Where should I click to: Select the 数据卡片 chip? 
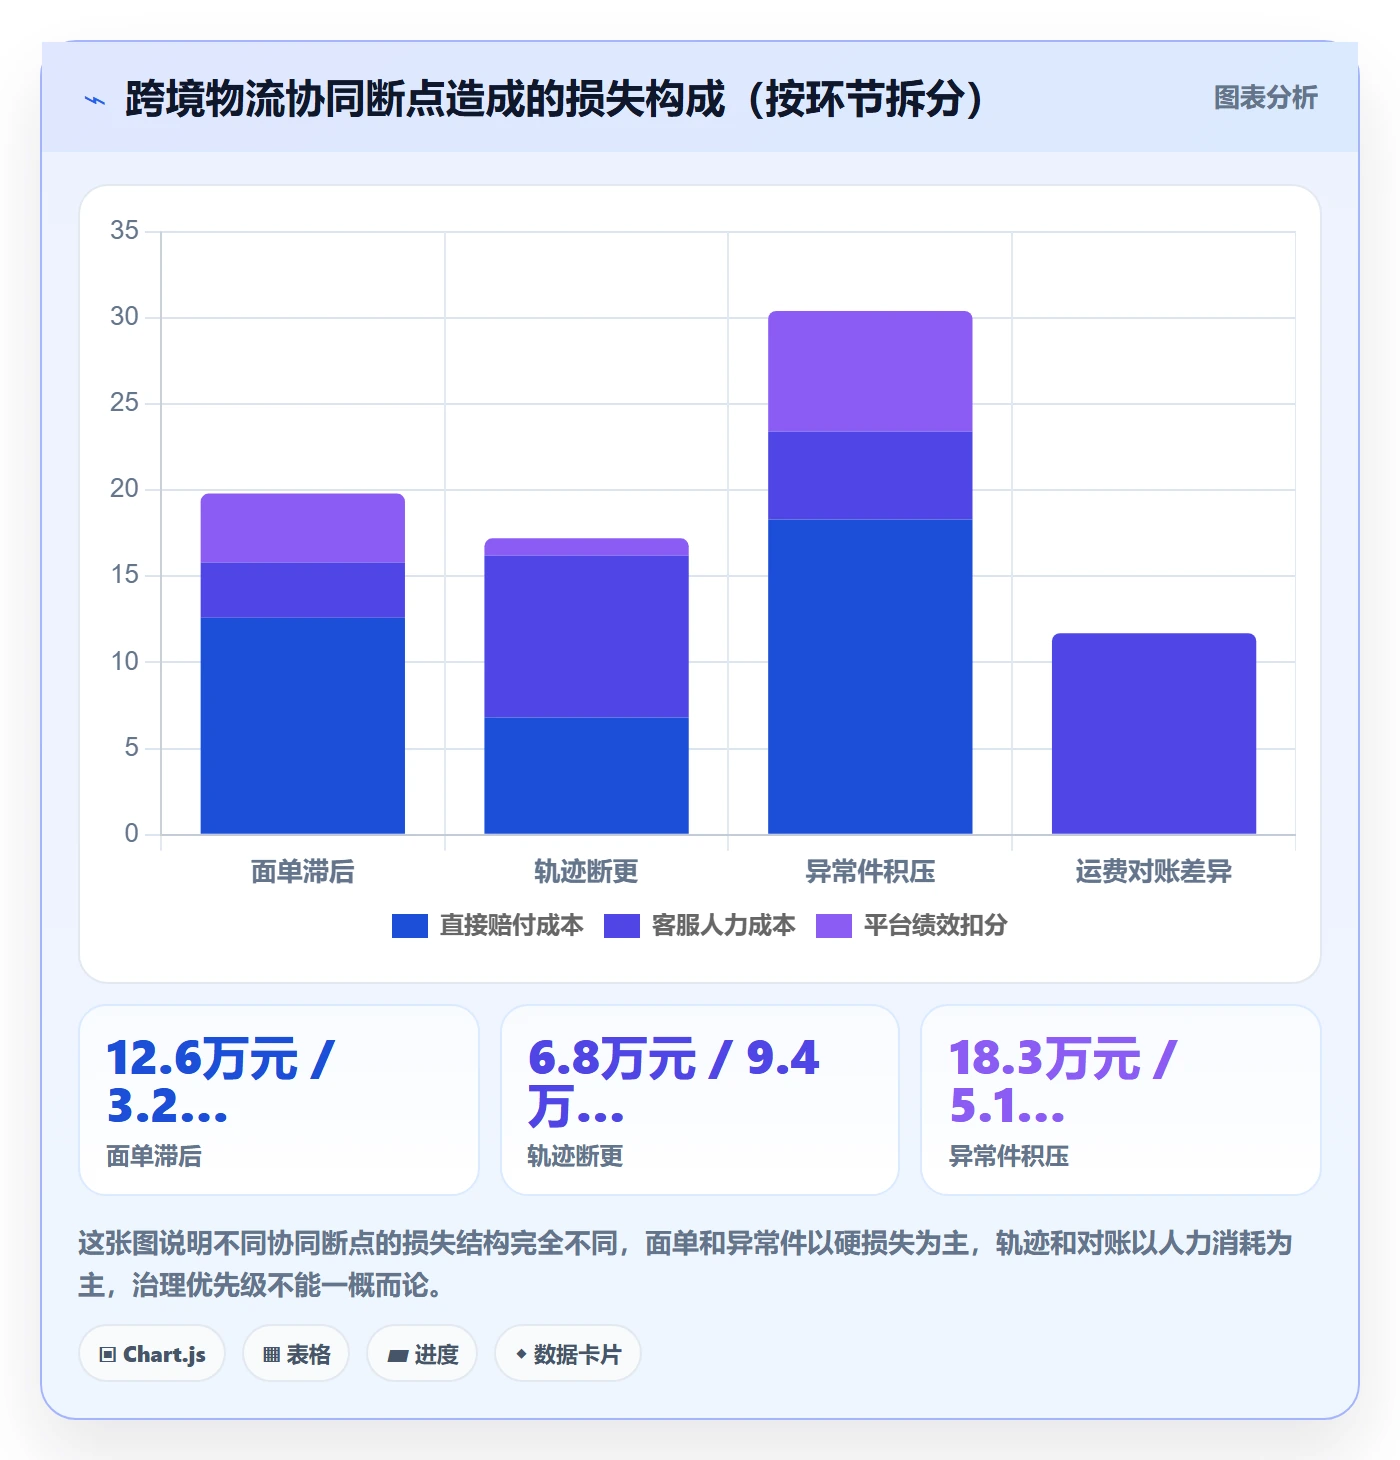coord(568,1354)
